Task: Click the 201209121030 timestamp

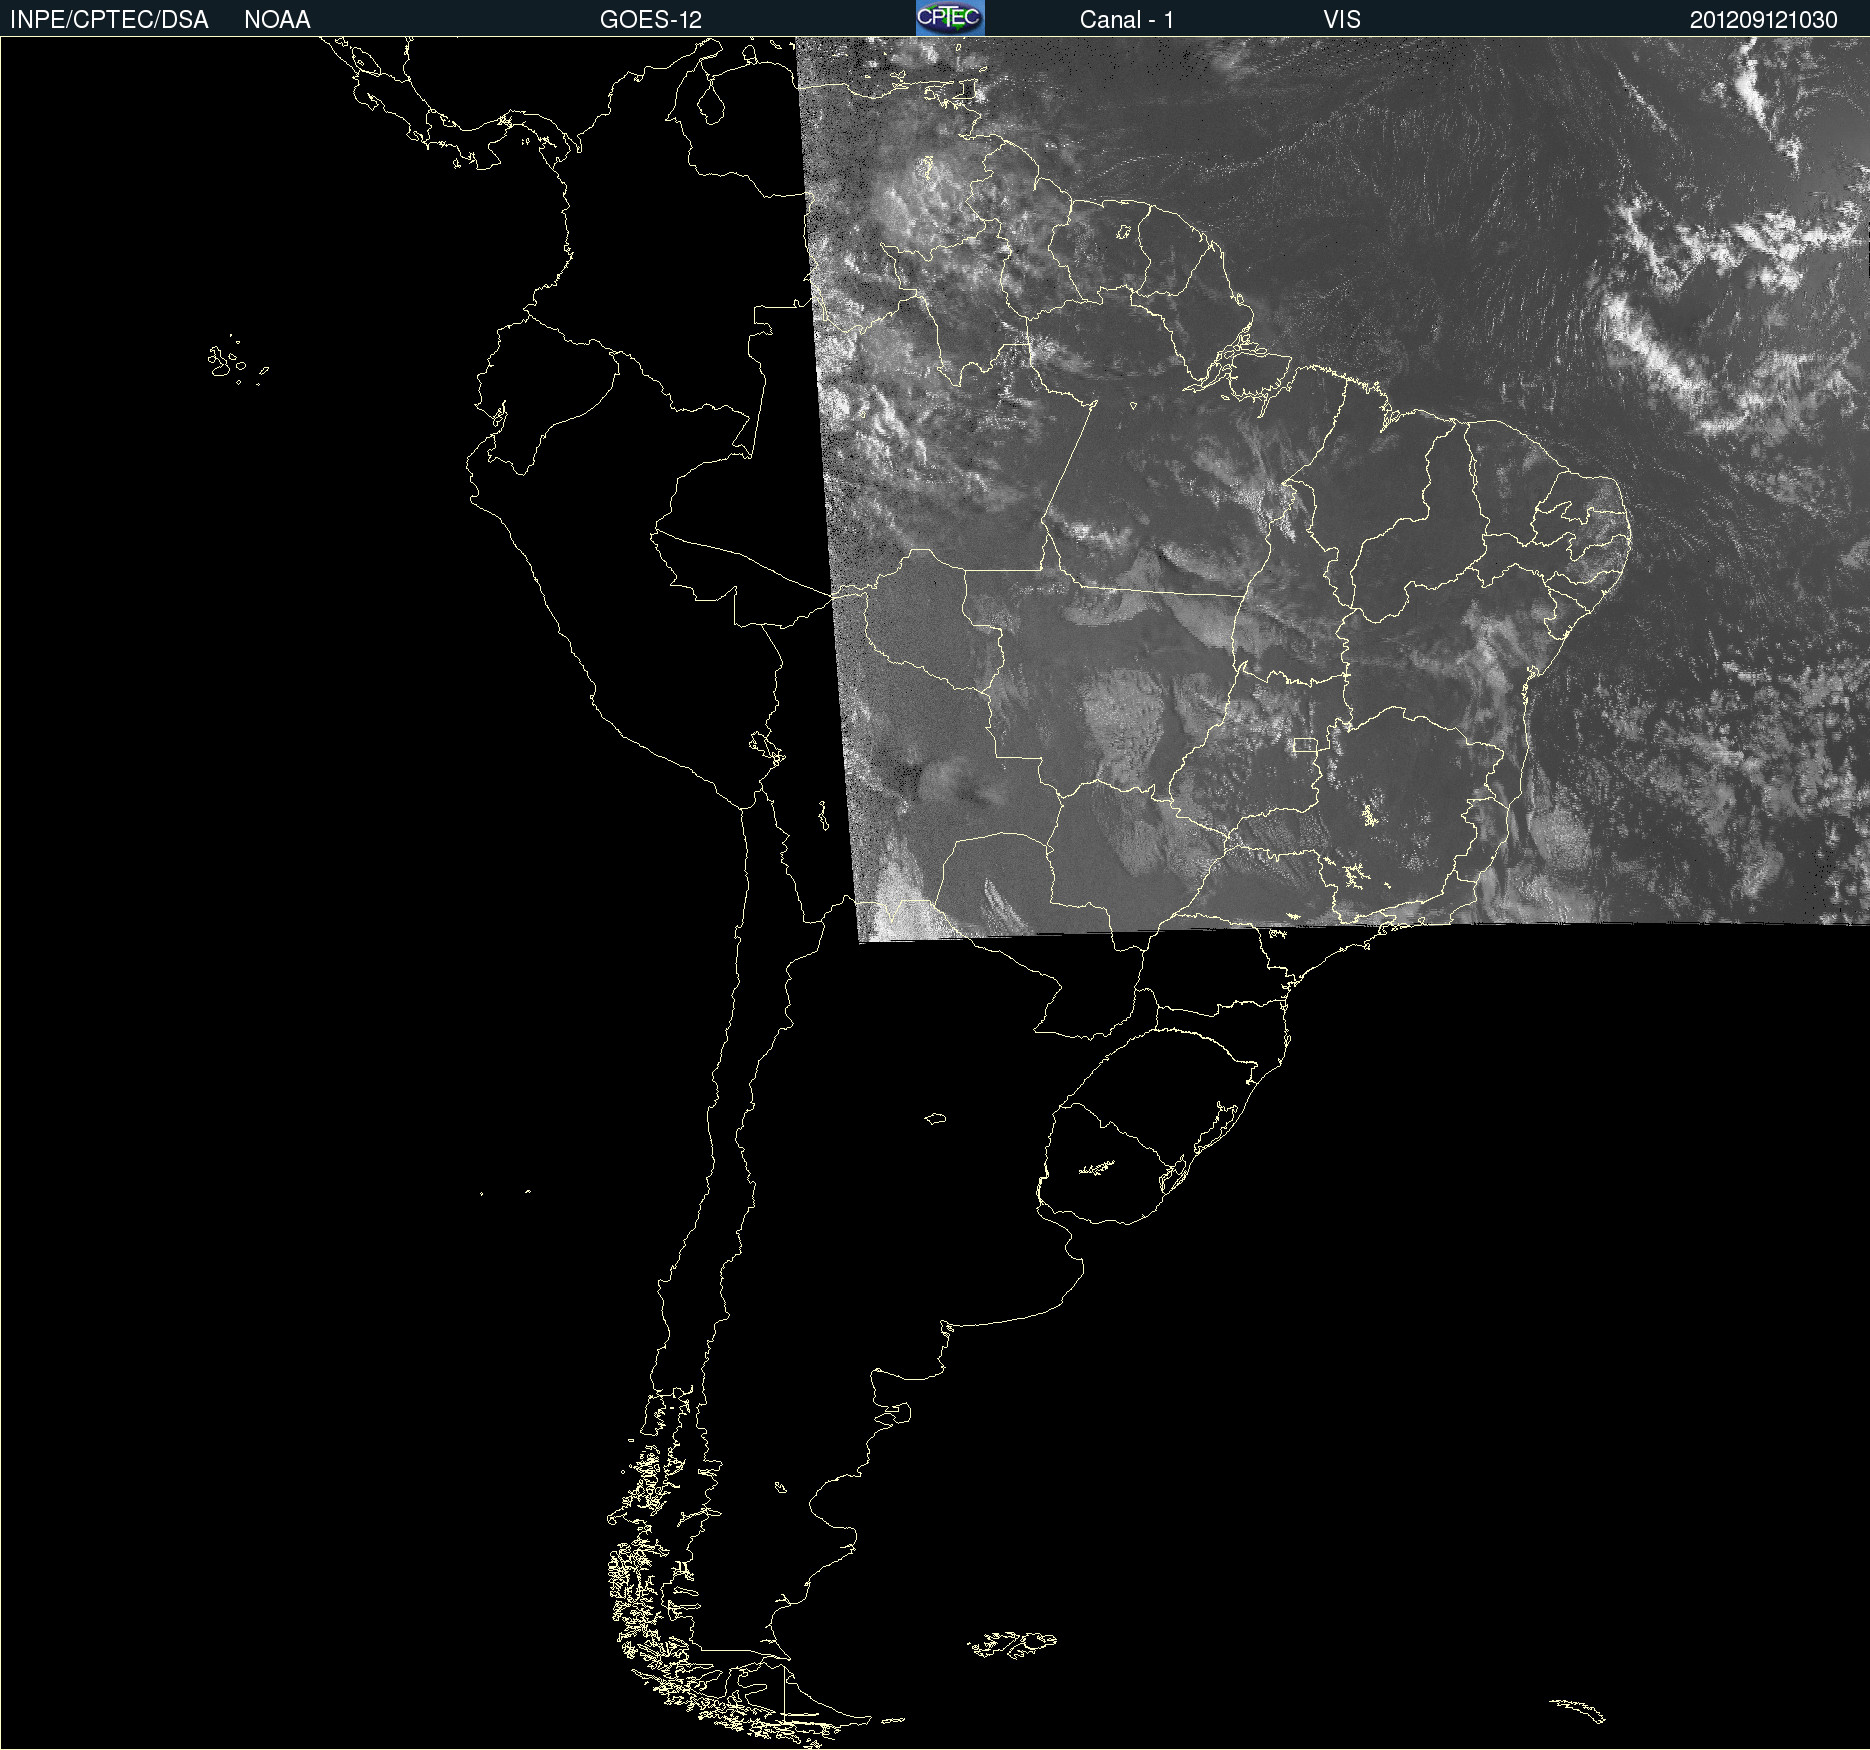Action: (1764, 20)
